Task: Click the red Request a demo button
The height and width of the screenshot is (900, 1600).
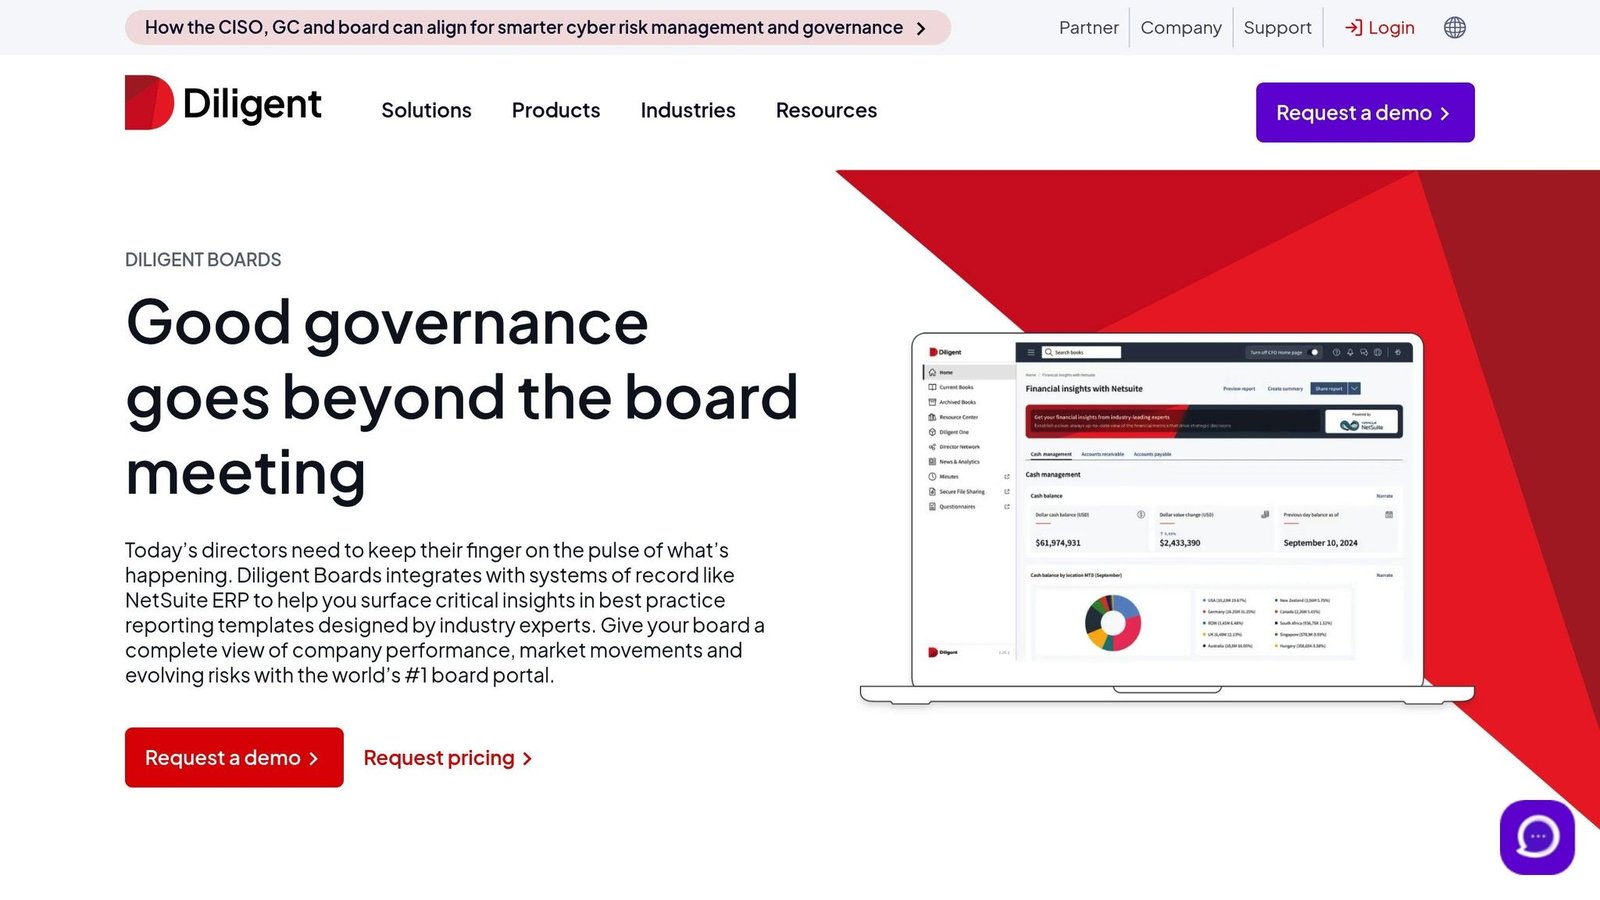Action: click(x=234, y=757)
